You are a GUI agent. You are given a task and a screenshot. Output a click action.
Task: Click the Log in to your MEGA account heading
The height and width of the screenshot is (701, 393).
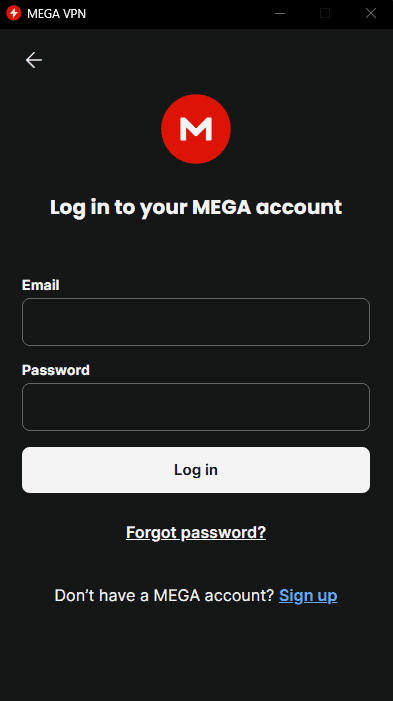(x=196, y=207)
